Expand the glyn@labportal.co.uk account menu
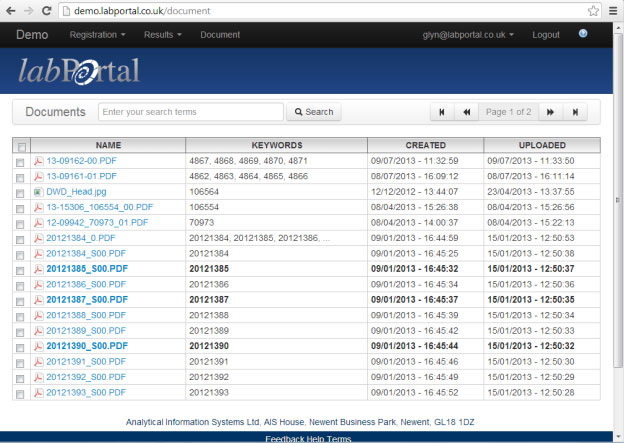The image size is (624, 443). pyautogui.click(x=468, y=35)
